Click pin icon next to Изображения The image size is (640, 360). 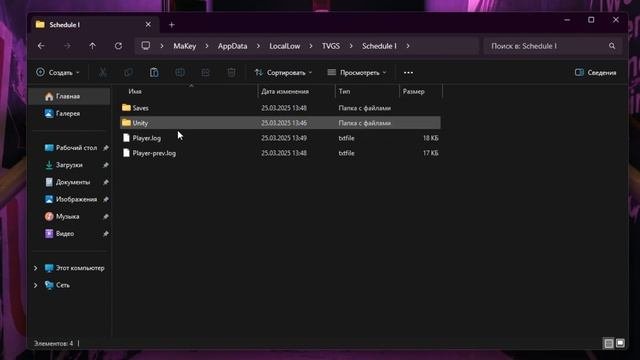106,199
